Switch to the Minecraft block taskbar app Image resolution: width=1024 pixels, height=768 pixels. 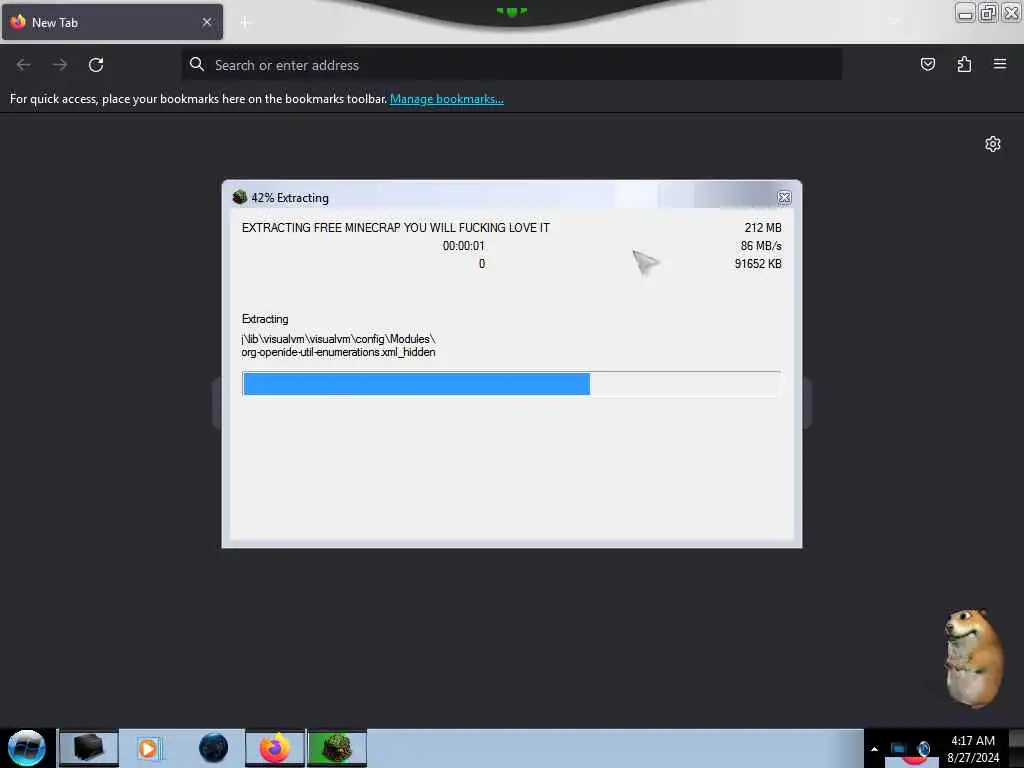[x=337, y=748]
